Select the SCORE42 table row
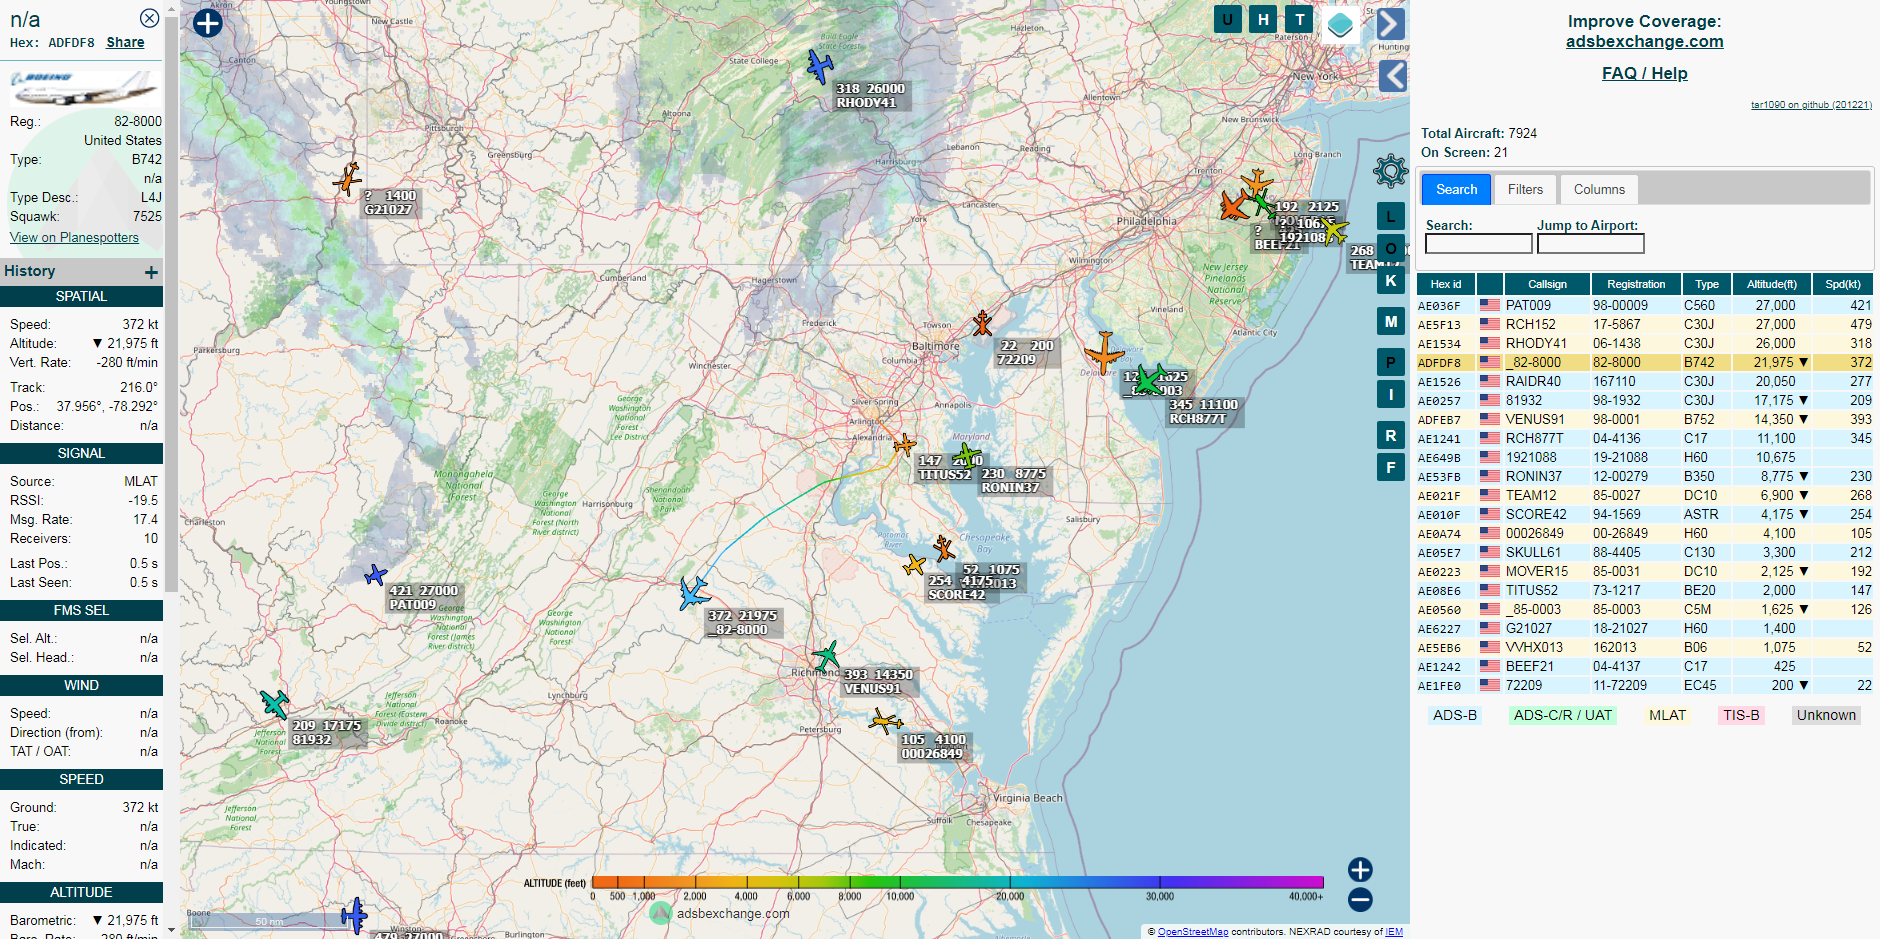The width and height of the screenshot is (1880, 939). click(x=1644, y=514)
